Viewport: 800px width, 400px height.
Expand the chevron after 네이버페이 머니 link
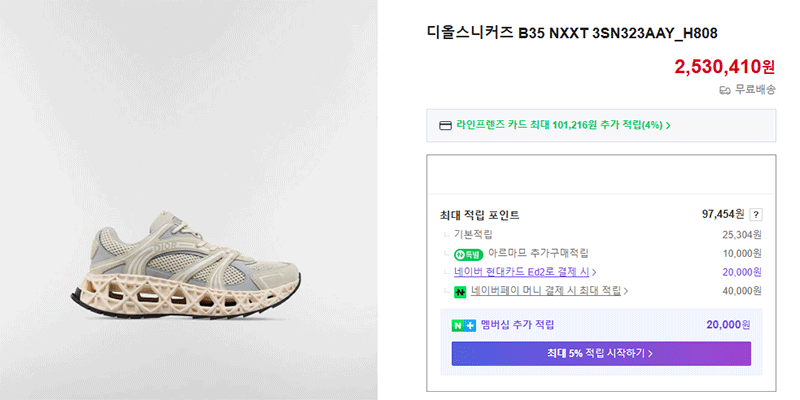pos(626,292)
